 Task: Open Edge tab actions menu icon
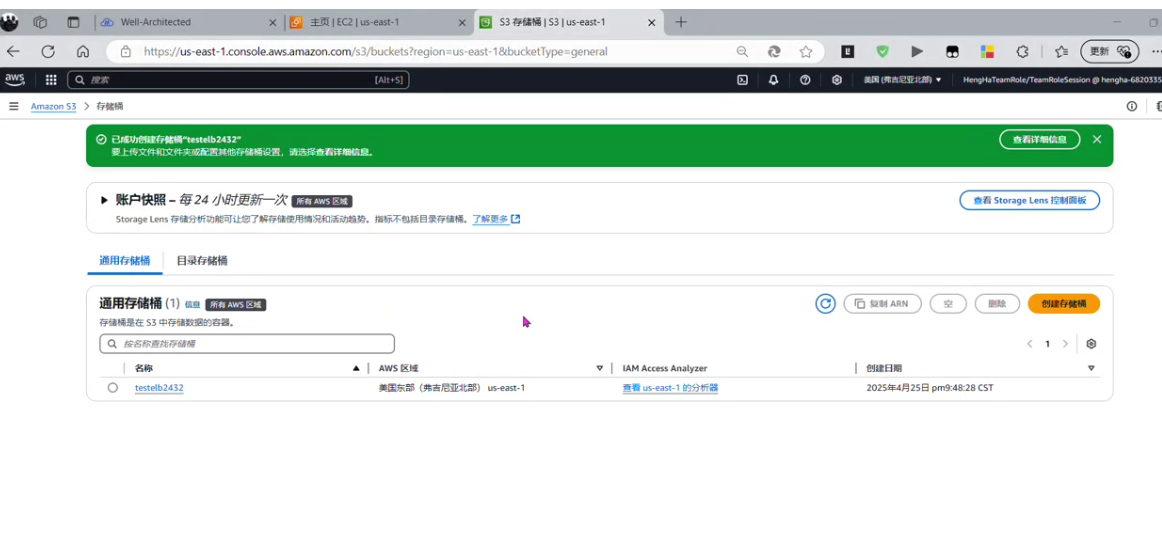pos(73,22)
